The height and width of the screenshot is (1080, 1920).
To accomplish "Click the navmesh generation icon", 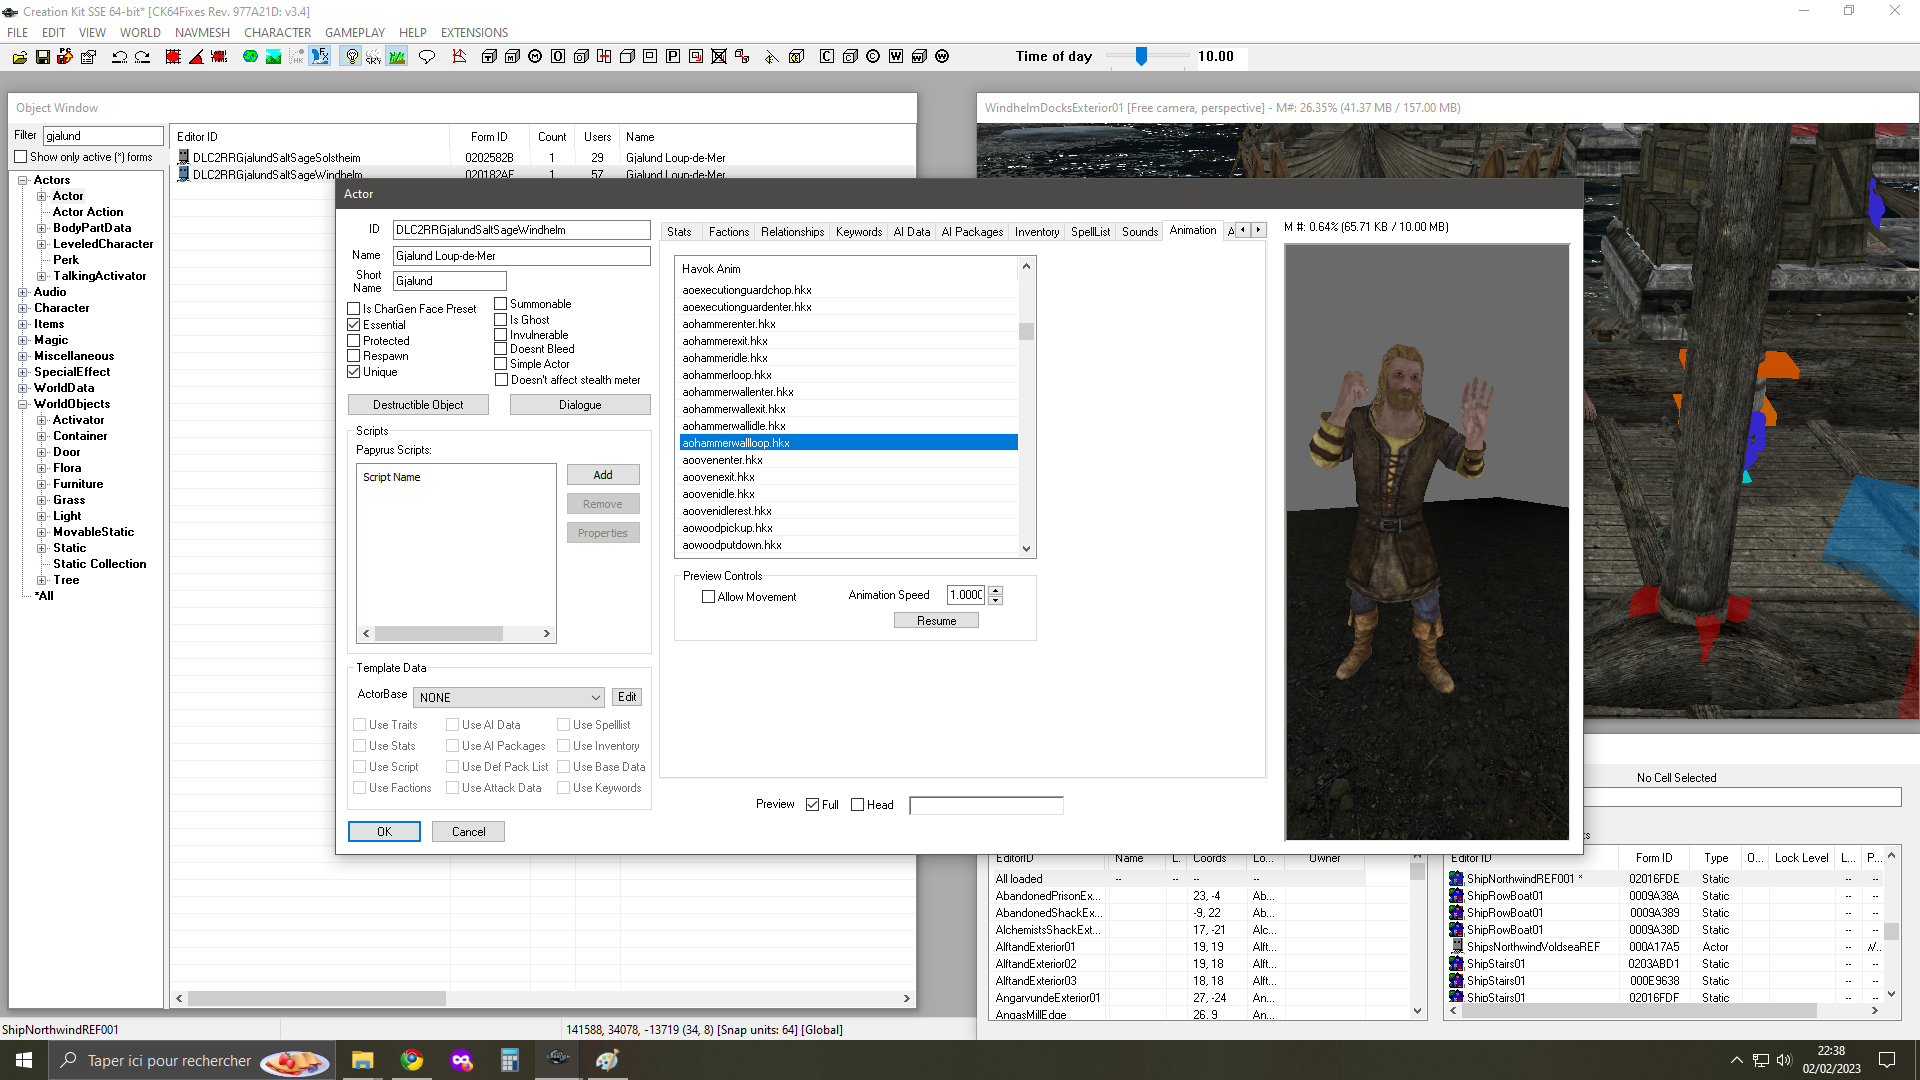I will point(459,57).
